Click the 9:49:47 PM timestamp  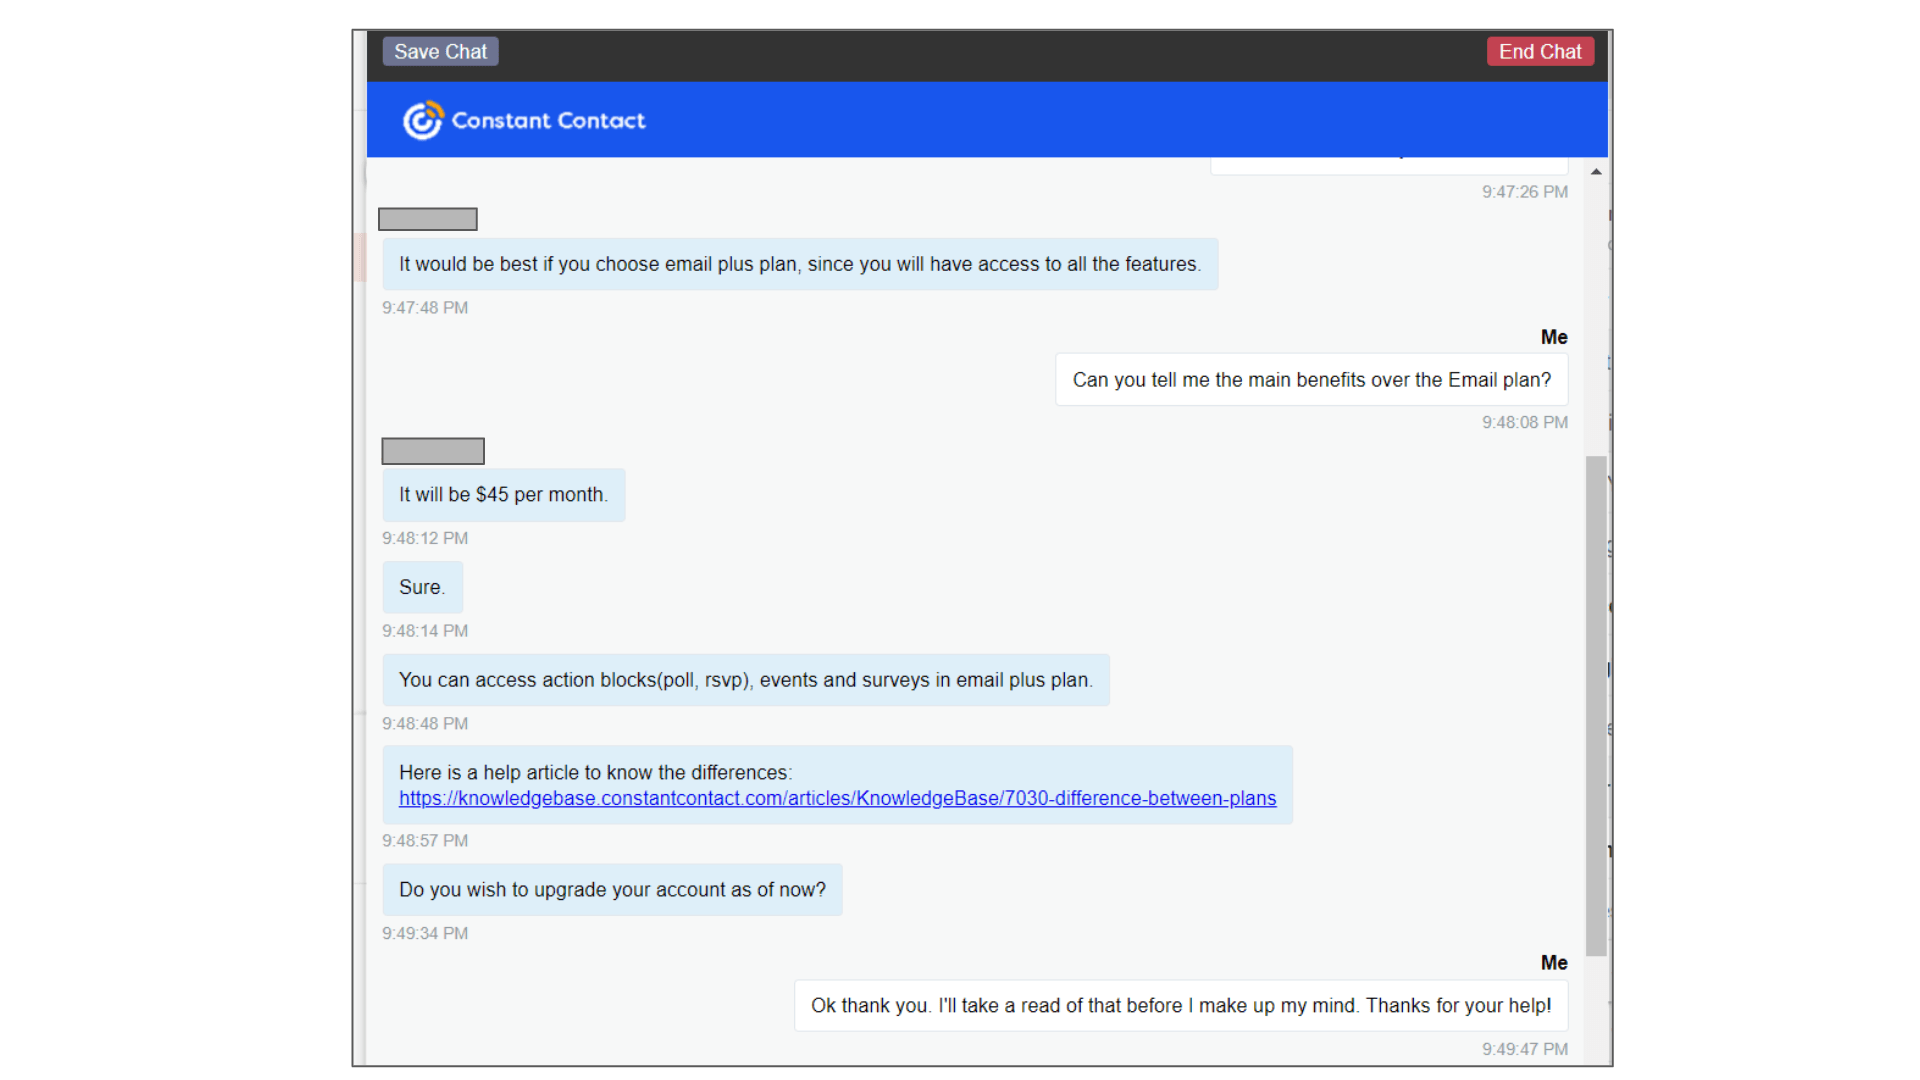[1525, 1049]
